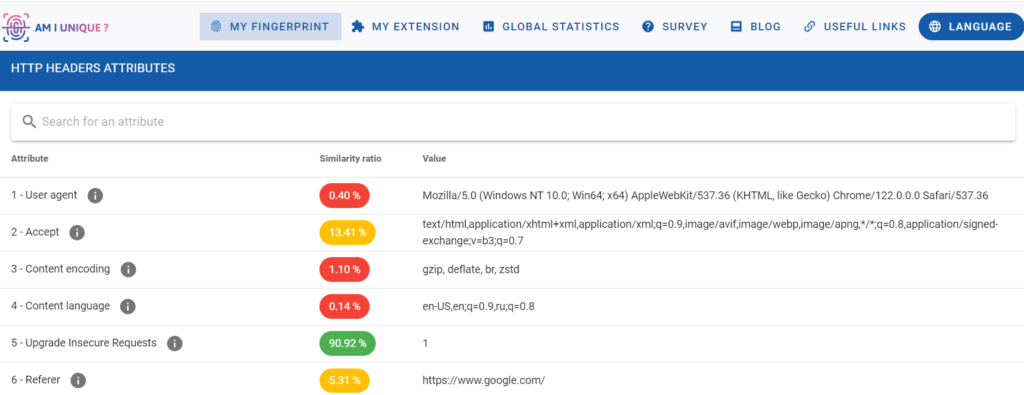
Task: Click the Language button
Action: pos(970,27)
